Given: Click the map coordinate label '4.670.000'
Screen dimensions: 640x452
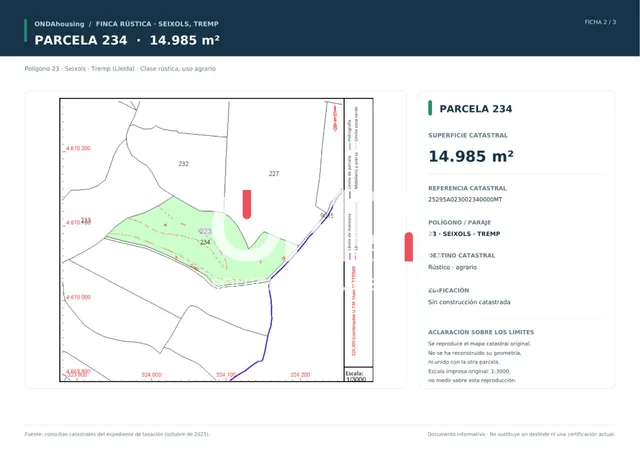Looking at the screenshot, I should 78,297.
